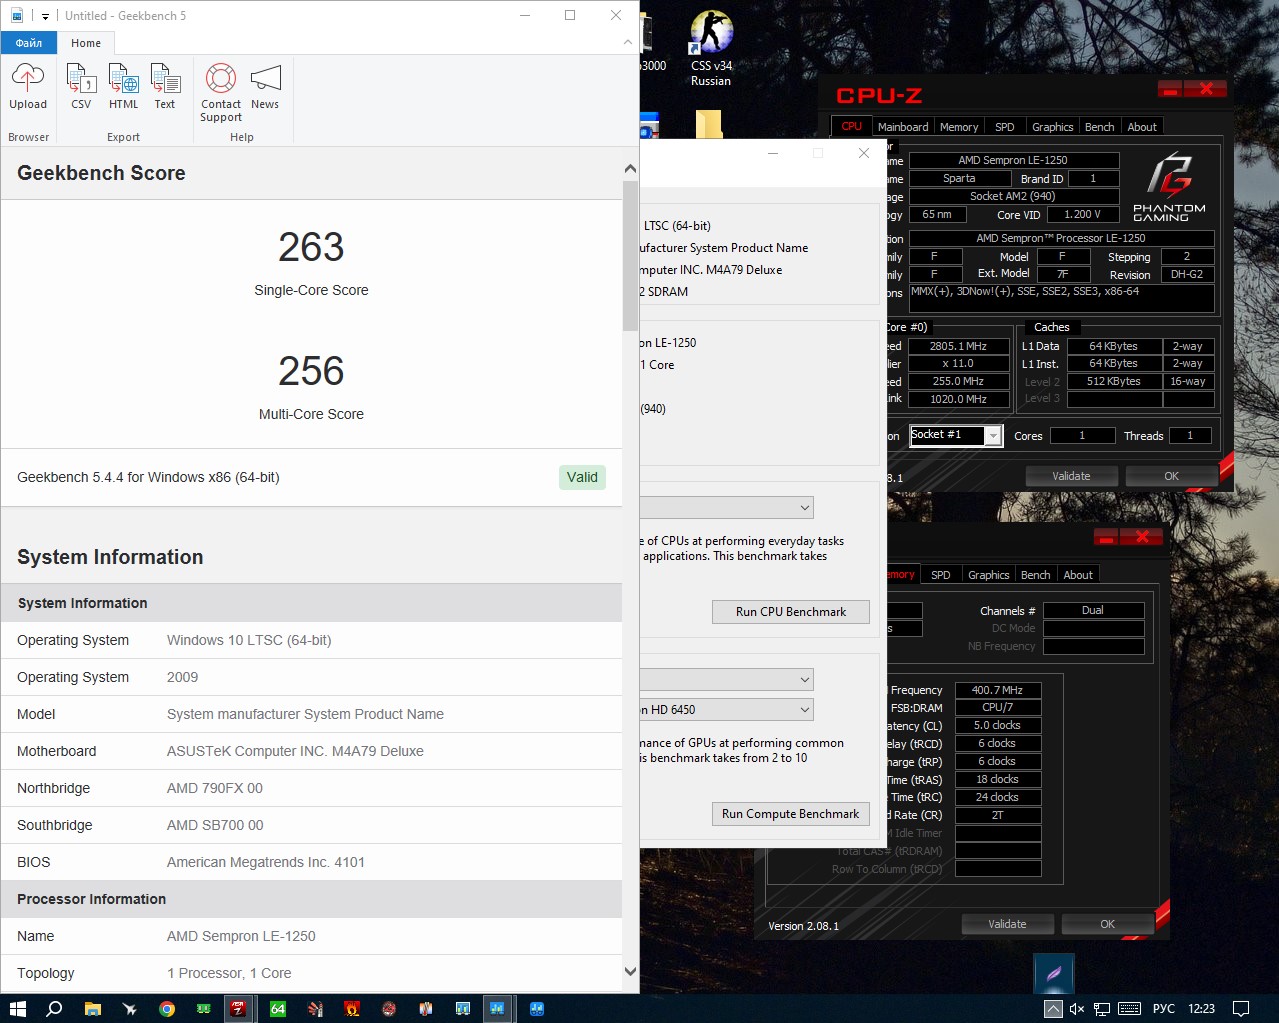Switch to Mainboard tab in CPU-Z

pos(903,127)
